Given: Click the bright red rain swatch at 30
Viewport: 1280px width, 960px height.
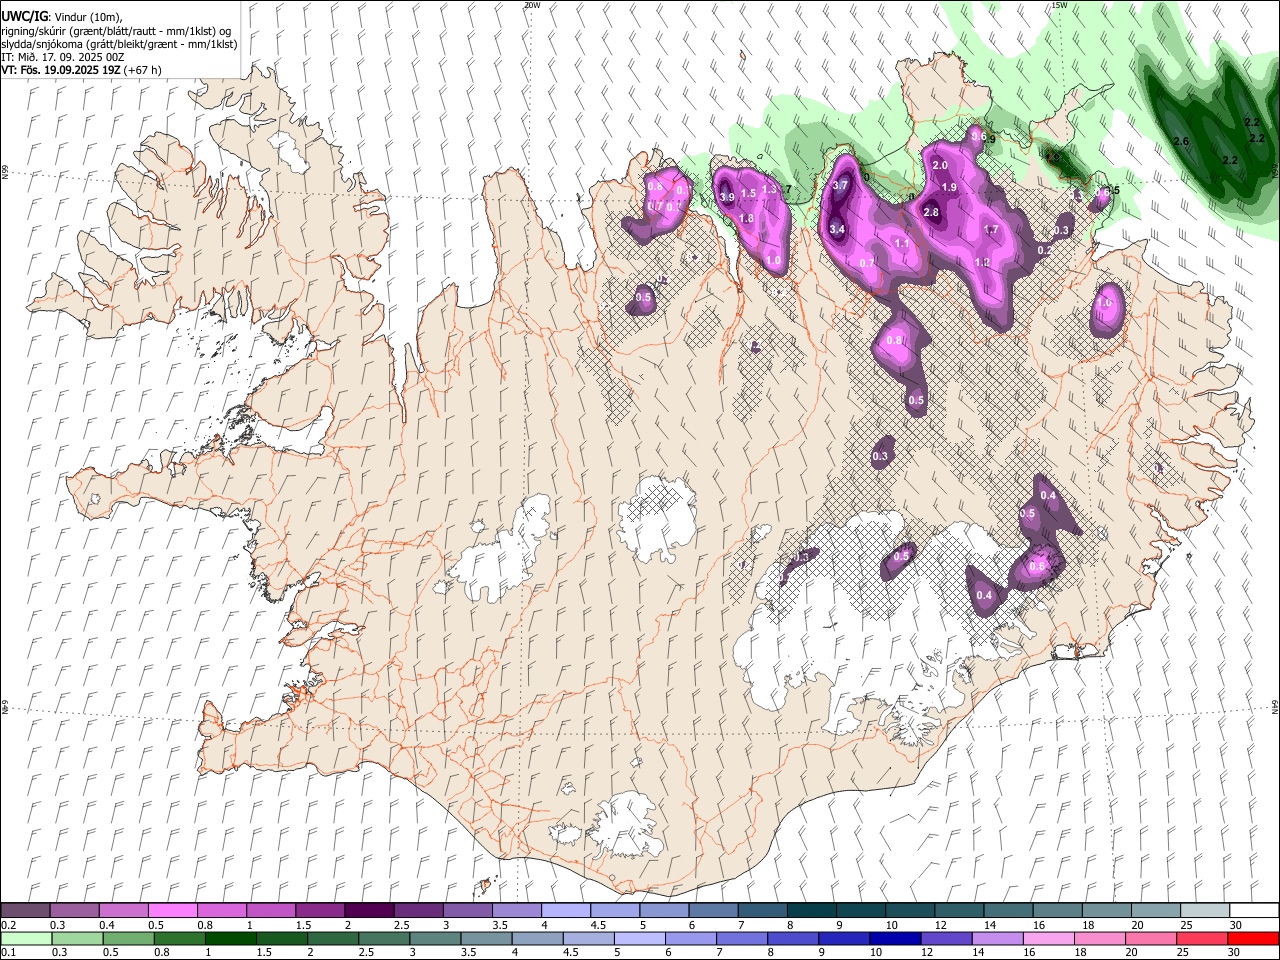Looking at the screenshot, I should click(1253, 939).
